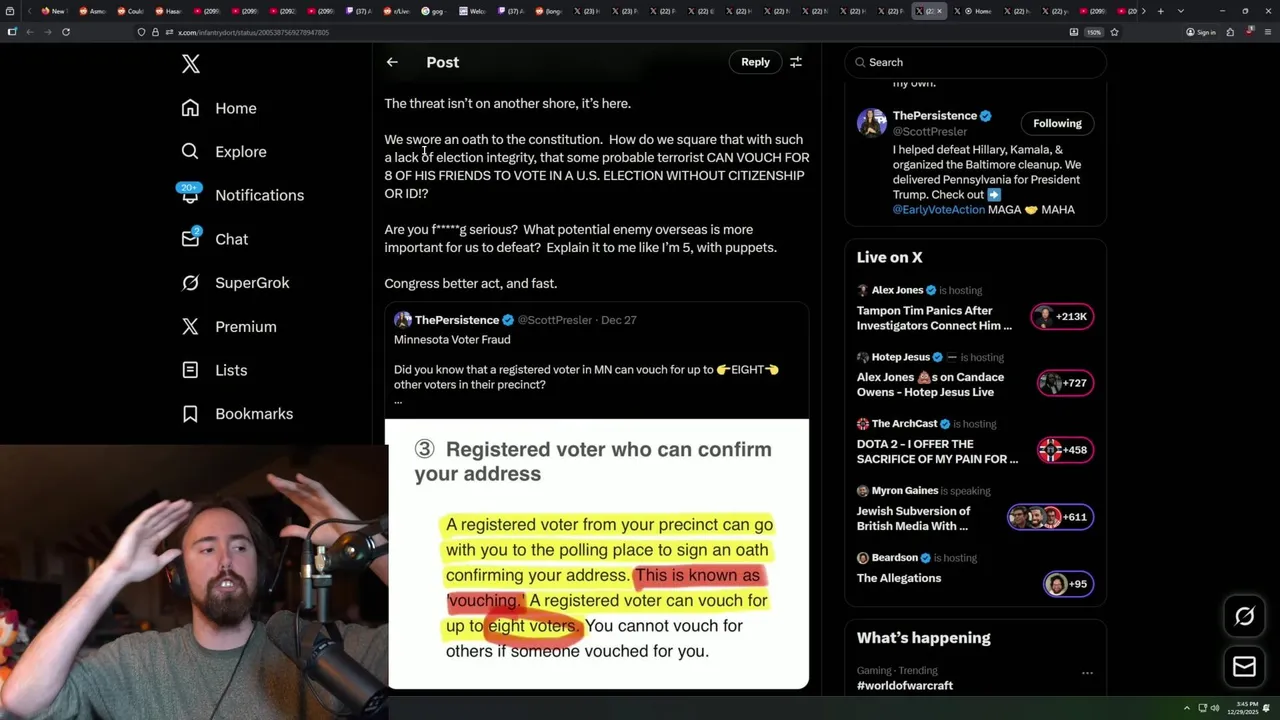
Task: Open @ScottPresler handle in sidebar card
Action: pos(930,131)
